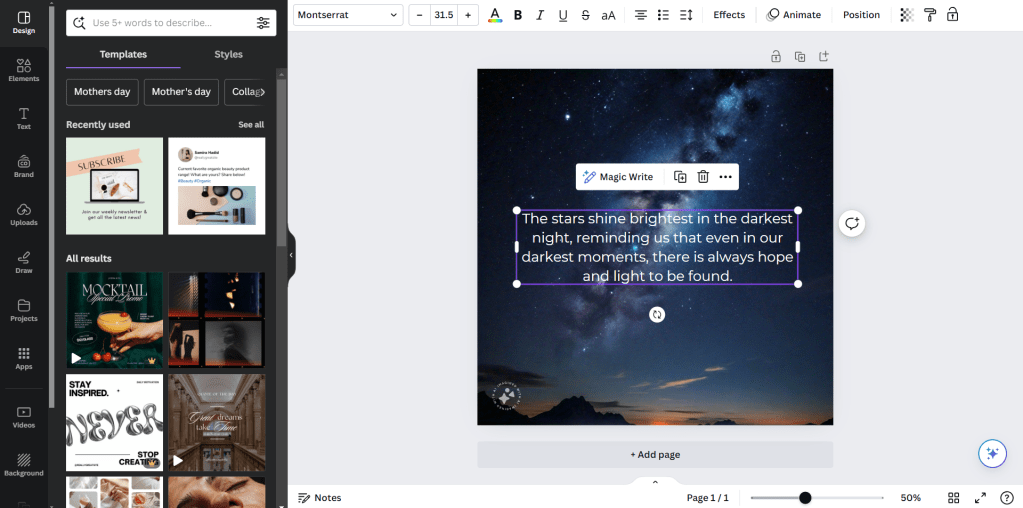Image resolution: width=1023 pixels, height=508 pixels.
Task: Open more options on floating text toolbar
Action: coord(726,177)
